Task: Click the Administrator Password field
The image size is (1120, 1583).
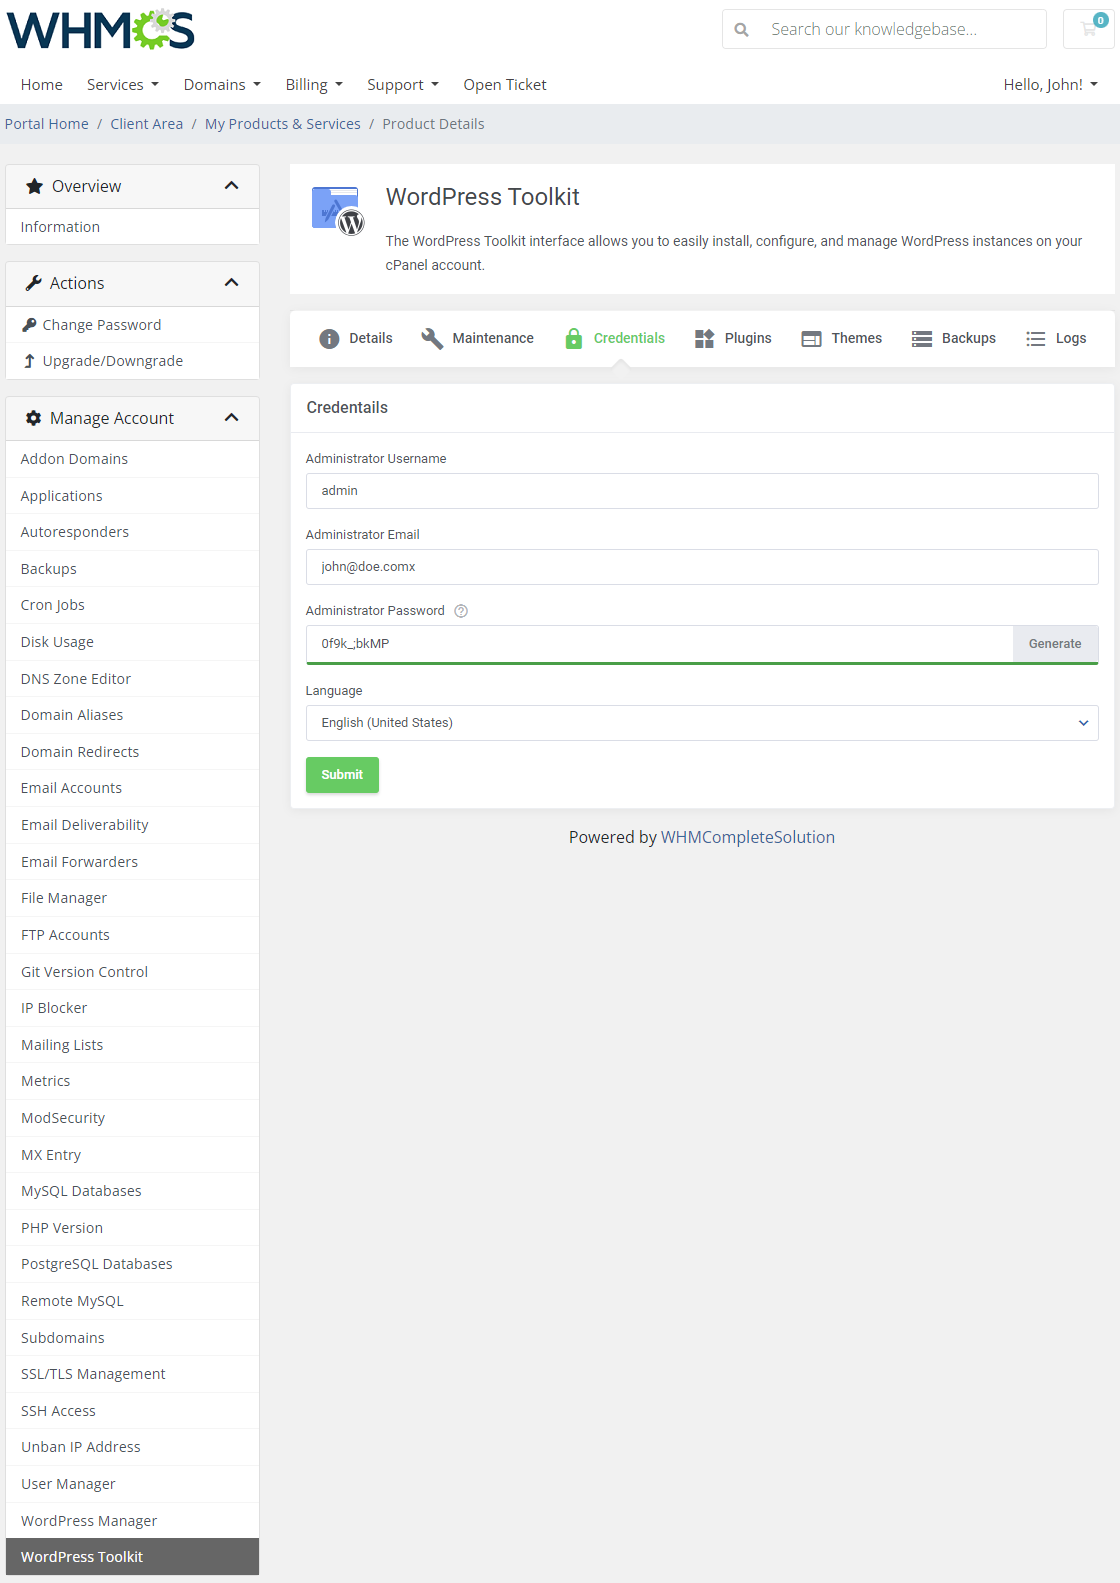Action: pos(660,644)
